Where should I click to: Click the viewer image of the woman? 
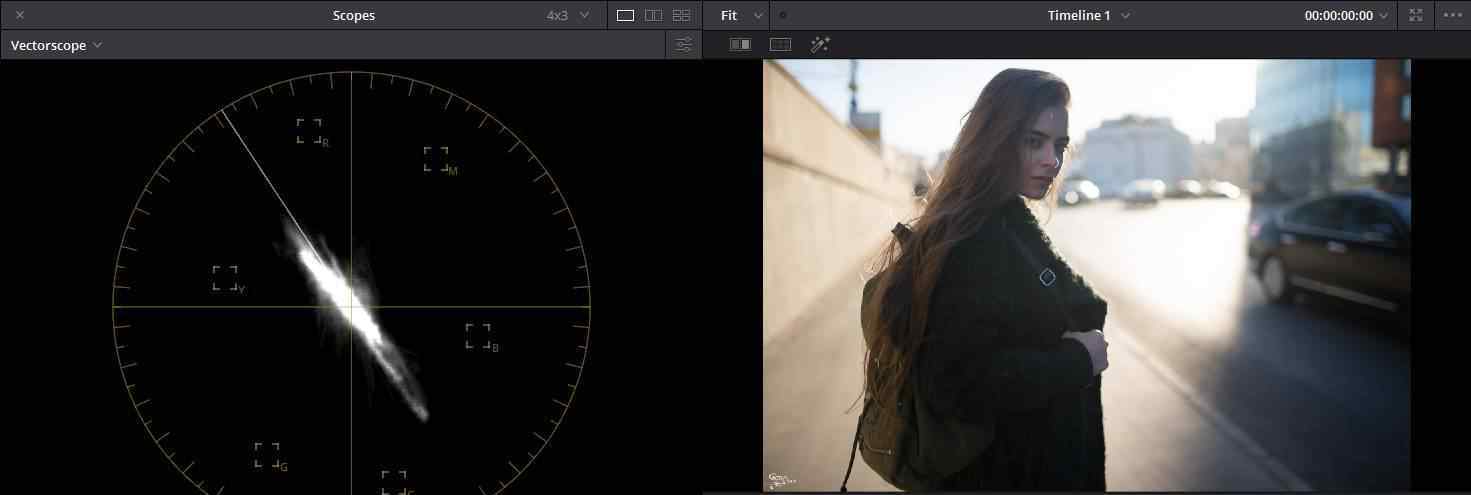coord(1086,275)
